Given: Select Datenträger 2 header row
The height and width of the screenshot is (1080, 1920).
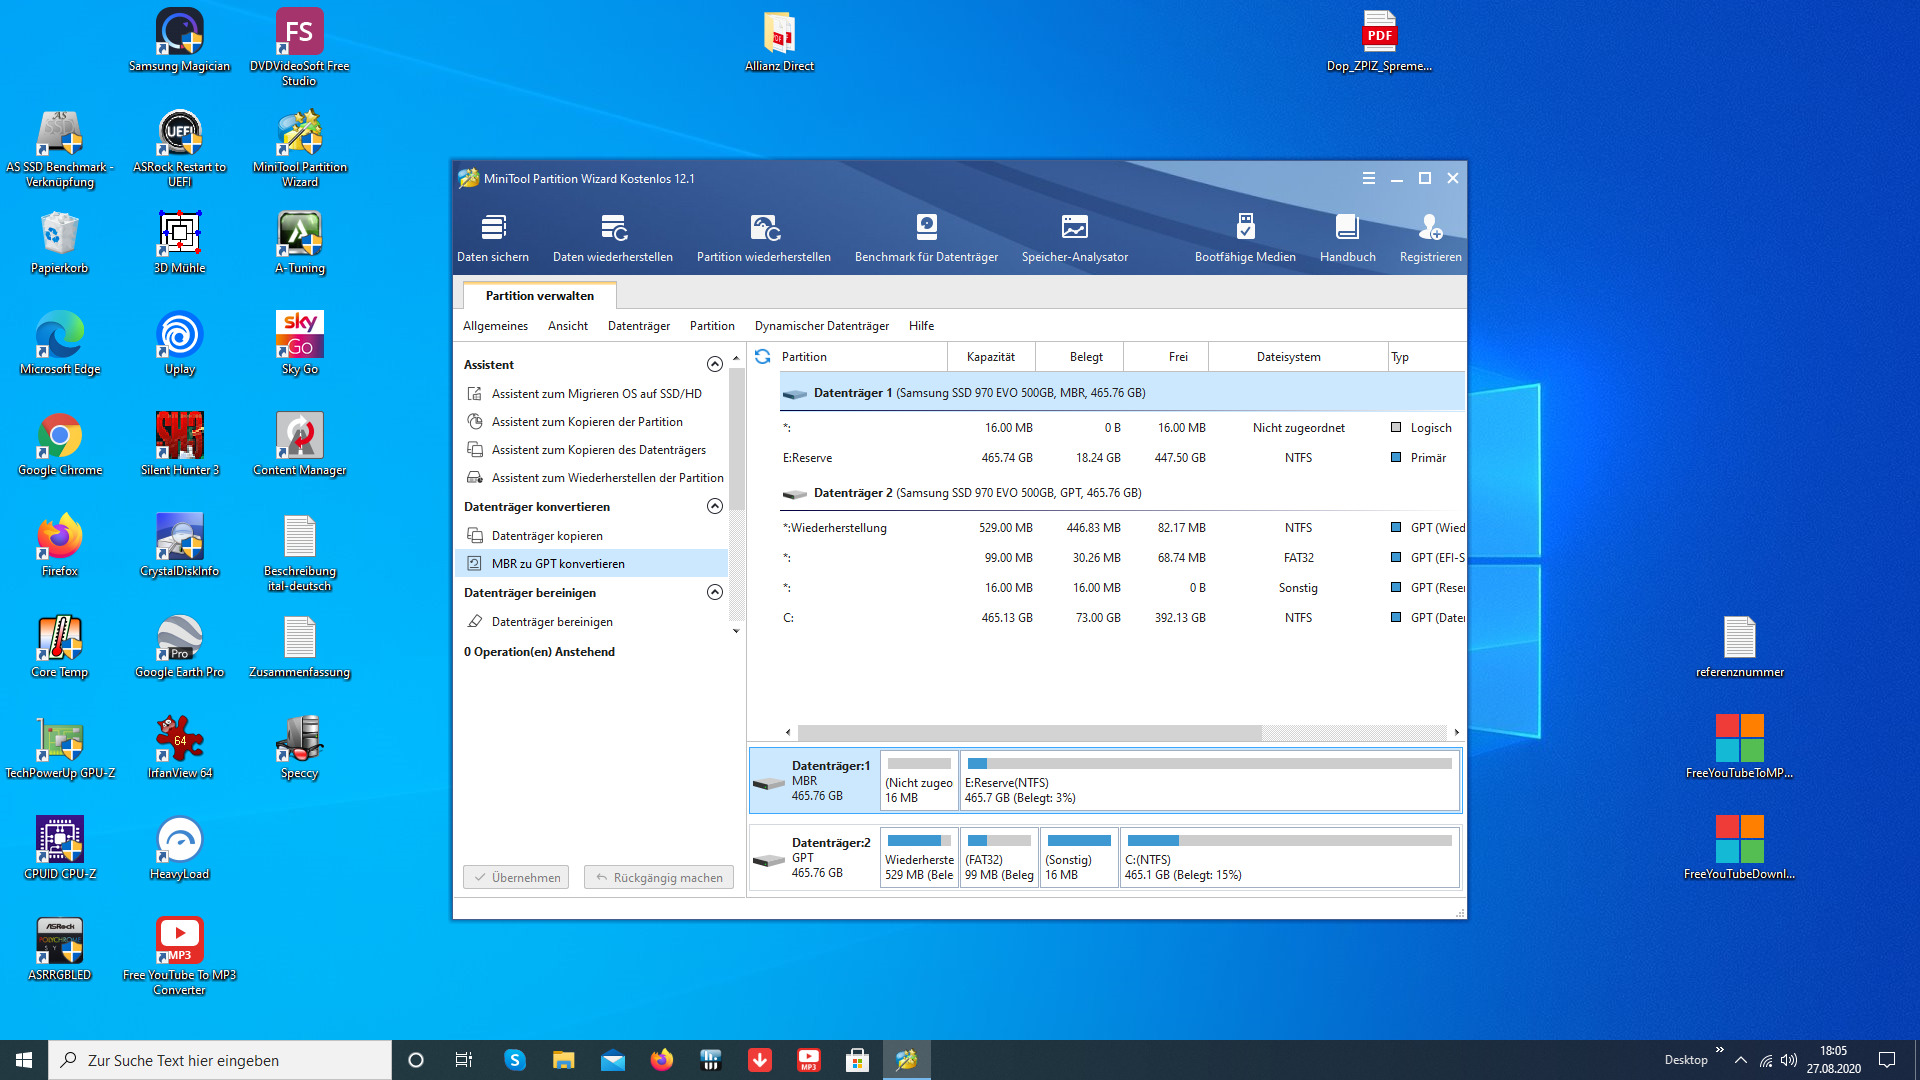Looking at the screenshot, I should [x=1122, y=493].
